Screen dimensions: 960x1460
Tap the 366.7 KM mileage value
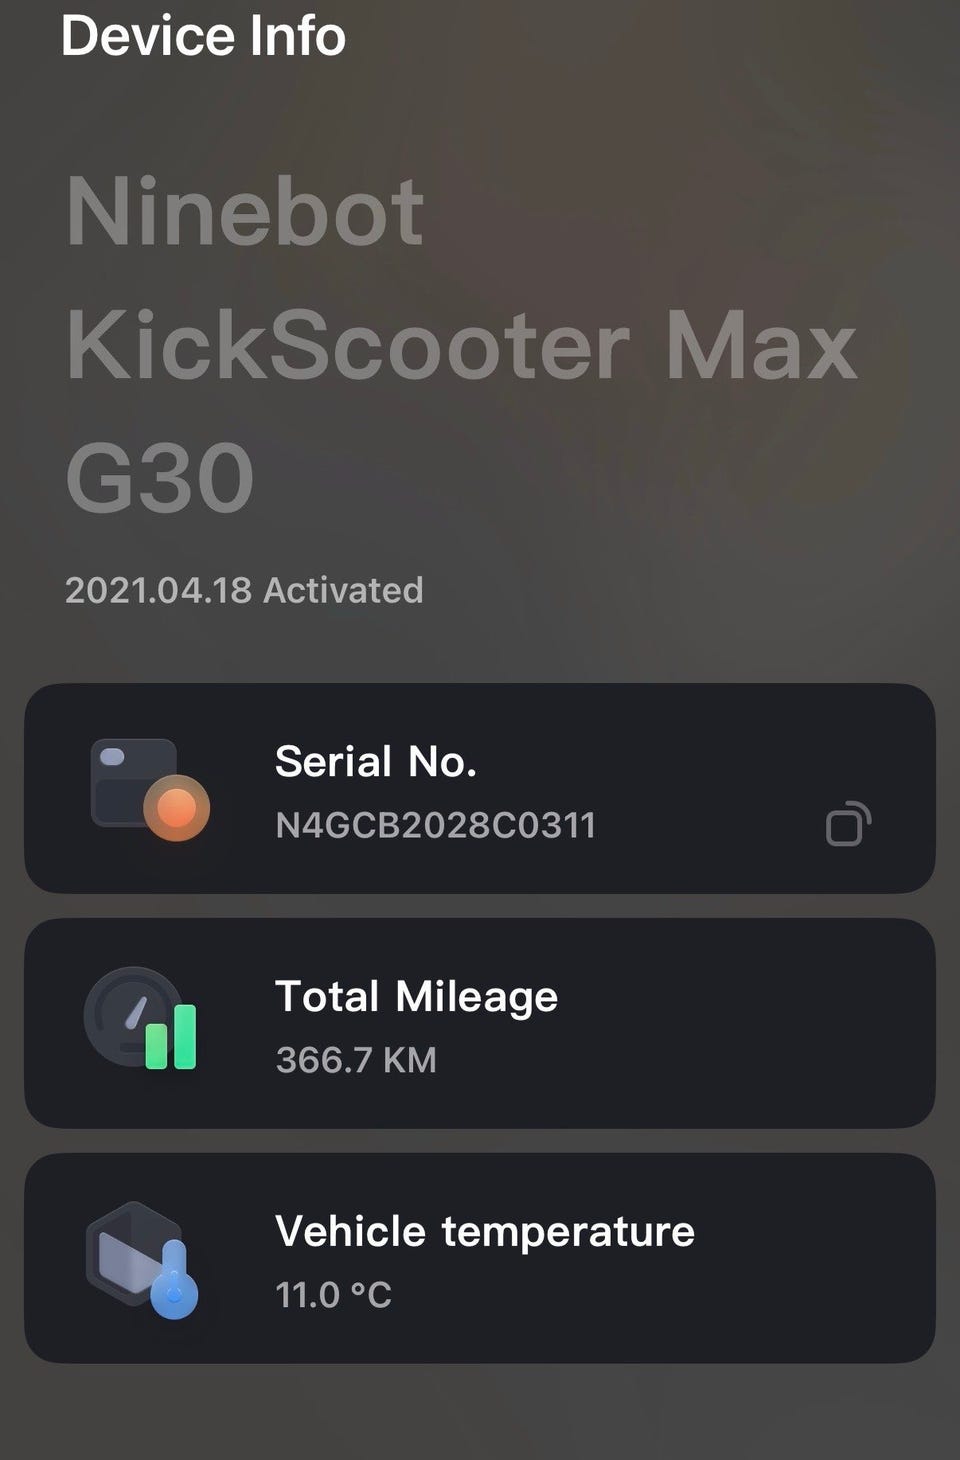pos(356,1060)
